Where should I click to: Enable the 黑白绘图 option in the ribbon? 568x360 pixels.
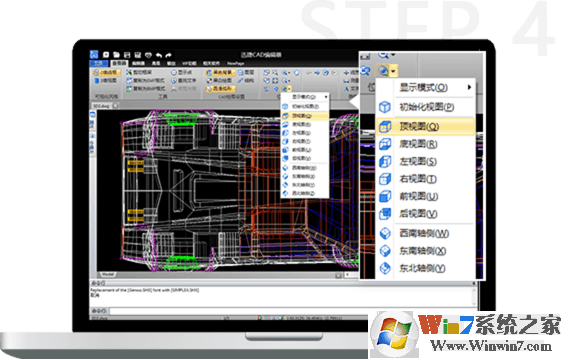pos(220,80)
